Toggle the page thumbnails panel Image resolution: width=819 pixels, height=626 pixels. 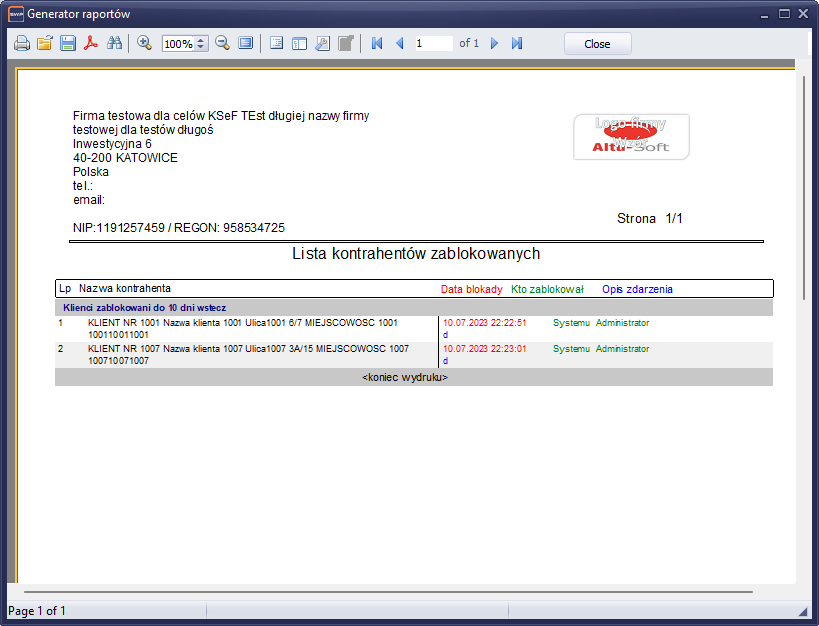click(299, 44)
